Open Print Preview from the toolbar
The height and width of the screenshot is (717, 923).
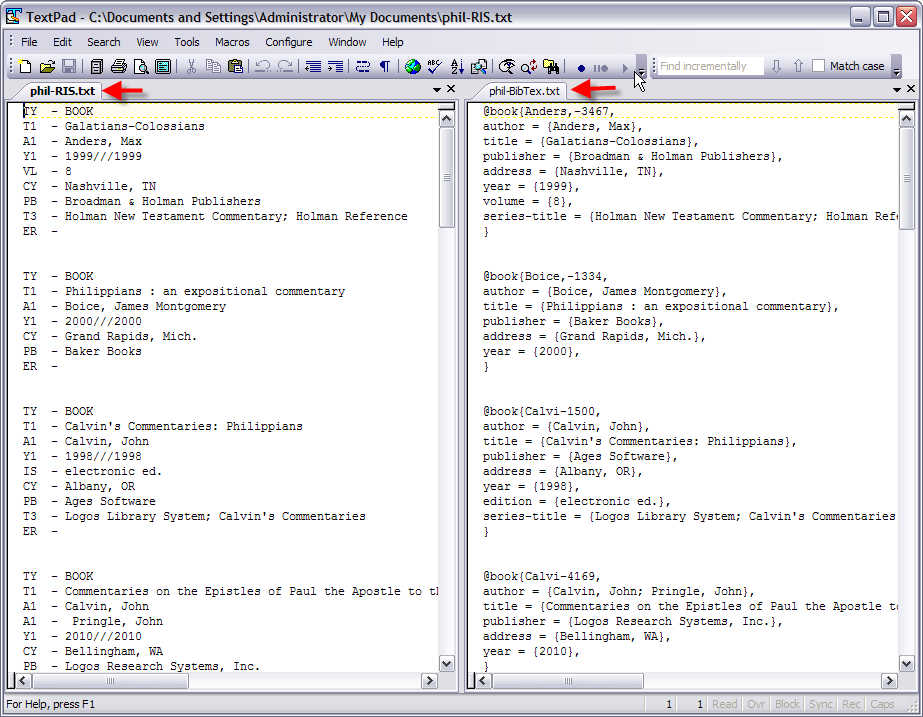point(141,67)
